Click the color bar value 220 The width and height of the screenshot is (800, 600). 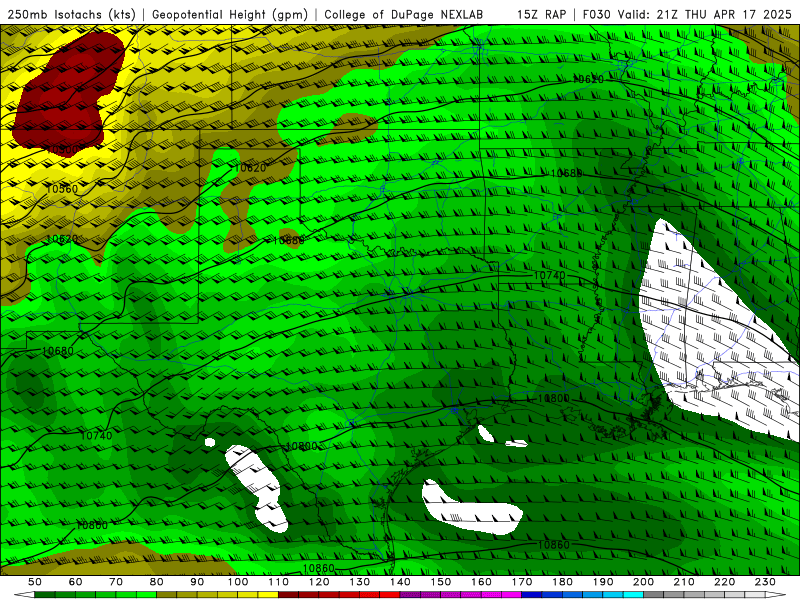point(725,582)
